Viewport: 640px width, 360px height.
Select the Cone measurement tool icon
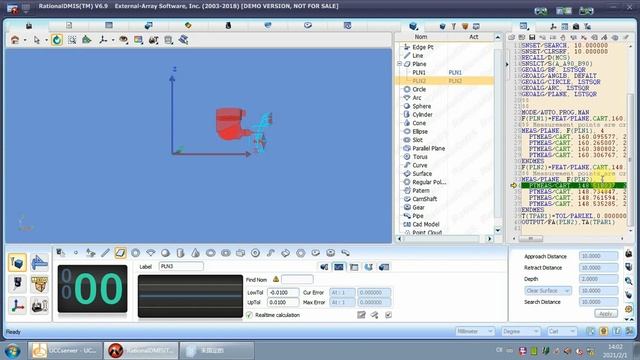coord(196,253)
